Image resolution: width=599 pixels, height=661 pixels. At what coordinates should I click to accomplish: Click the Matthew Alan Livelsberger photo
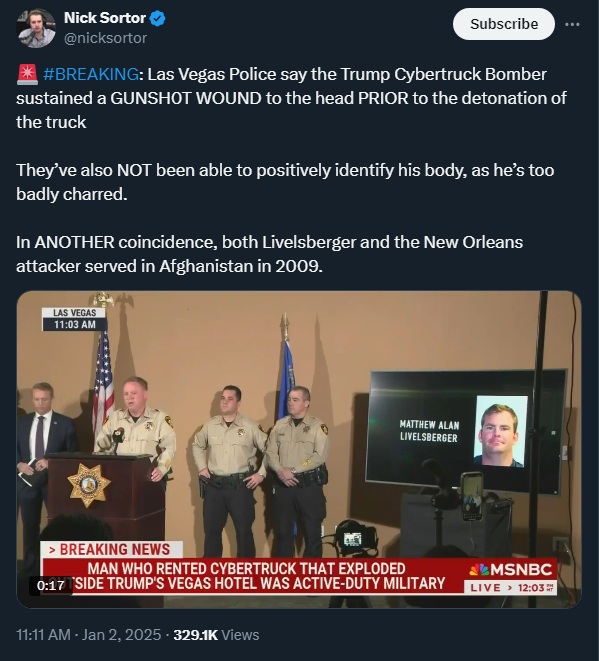[500, 431]
